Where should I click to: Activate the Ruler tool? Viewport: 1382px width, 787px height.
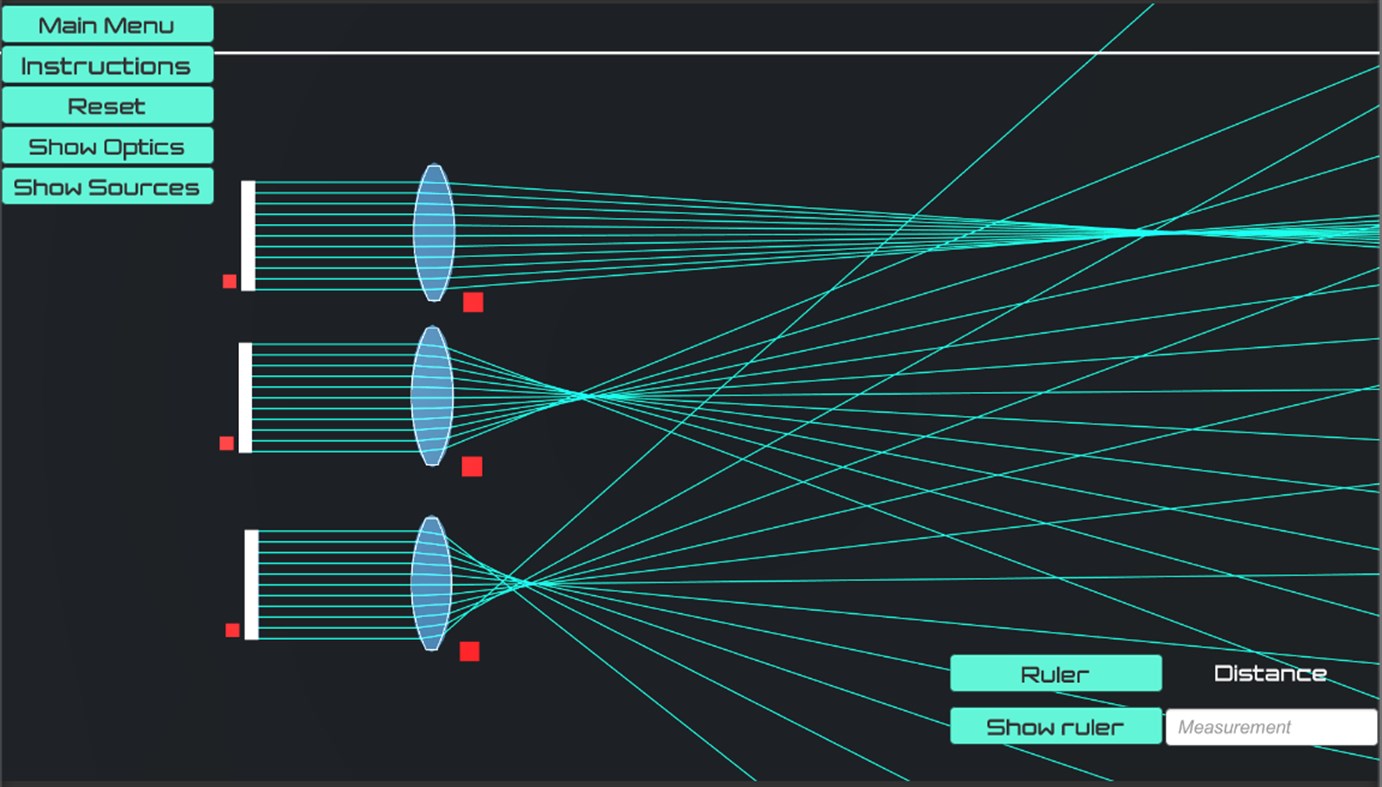(x=1055, y=673)
